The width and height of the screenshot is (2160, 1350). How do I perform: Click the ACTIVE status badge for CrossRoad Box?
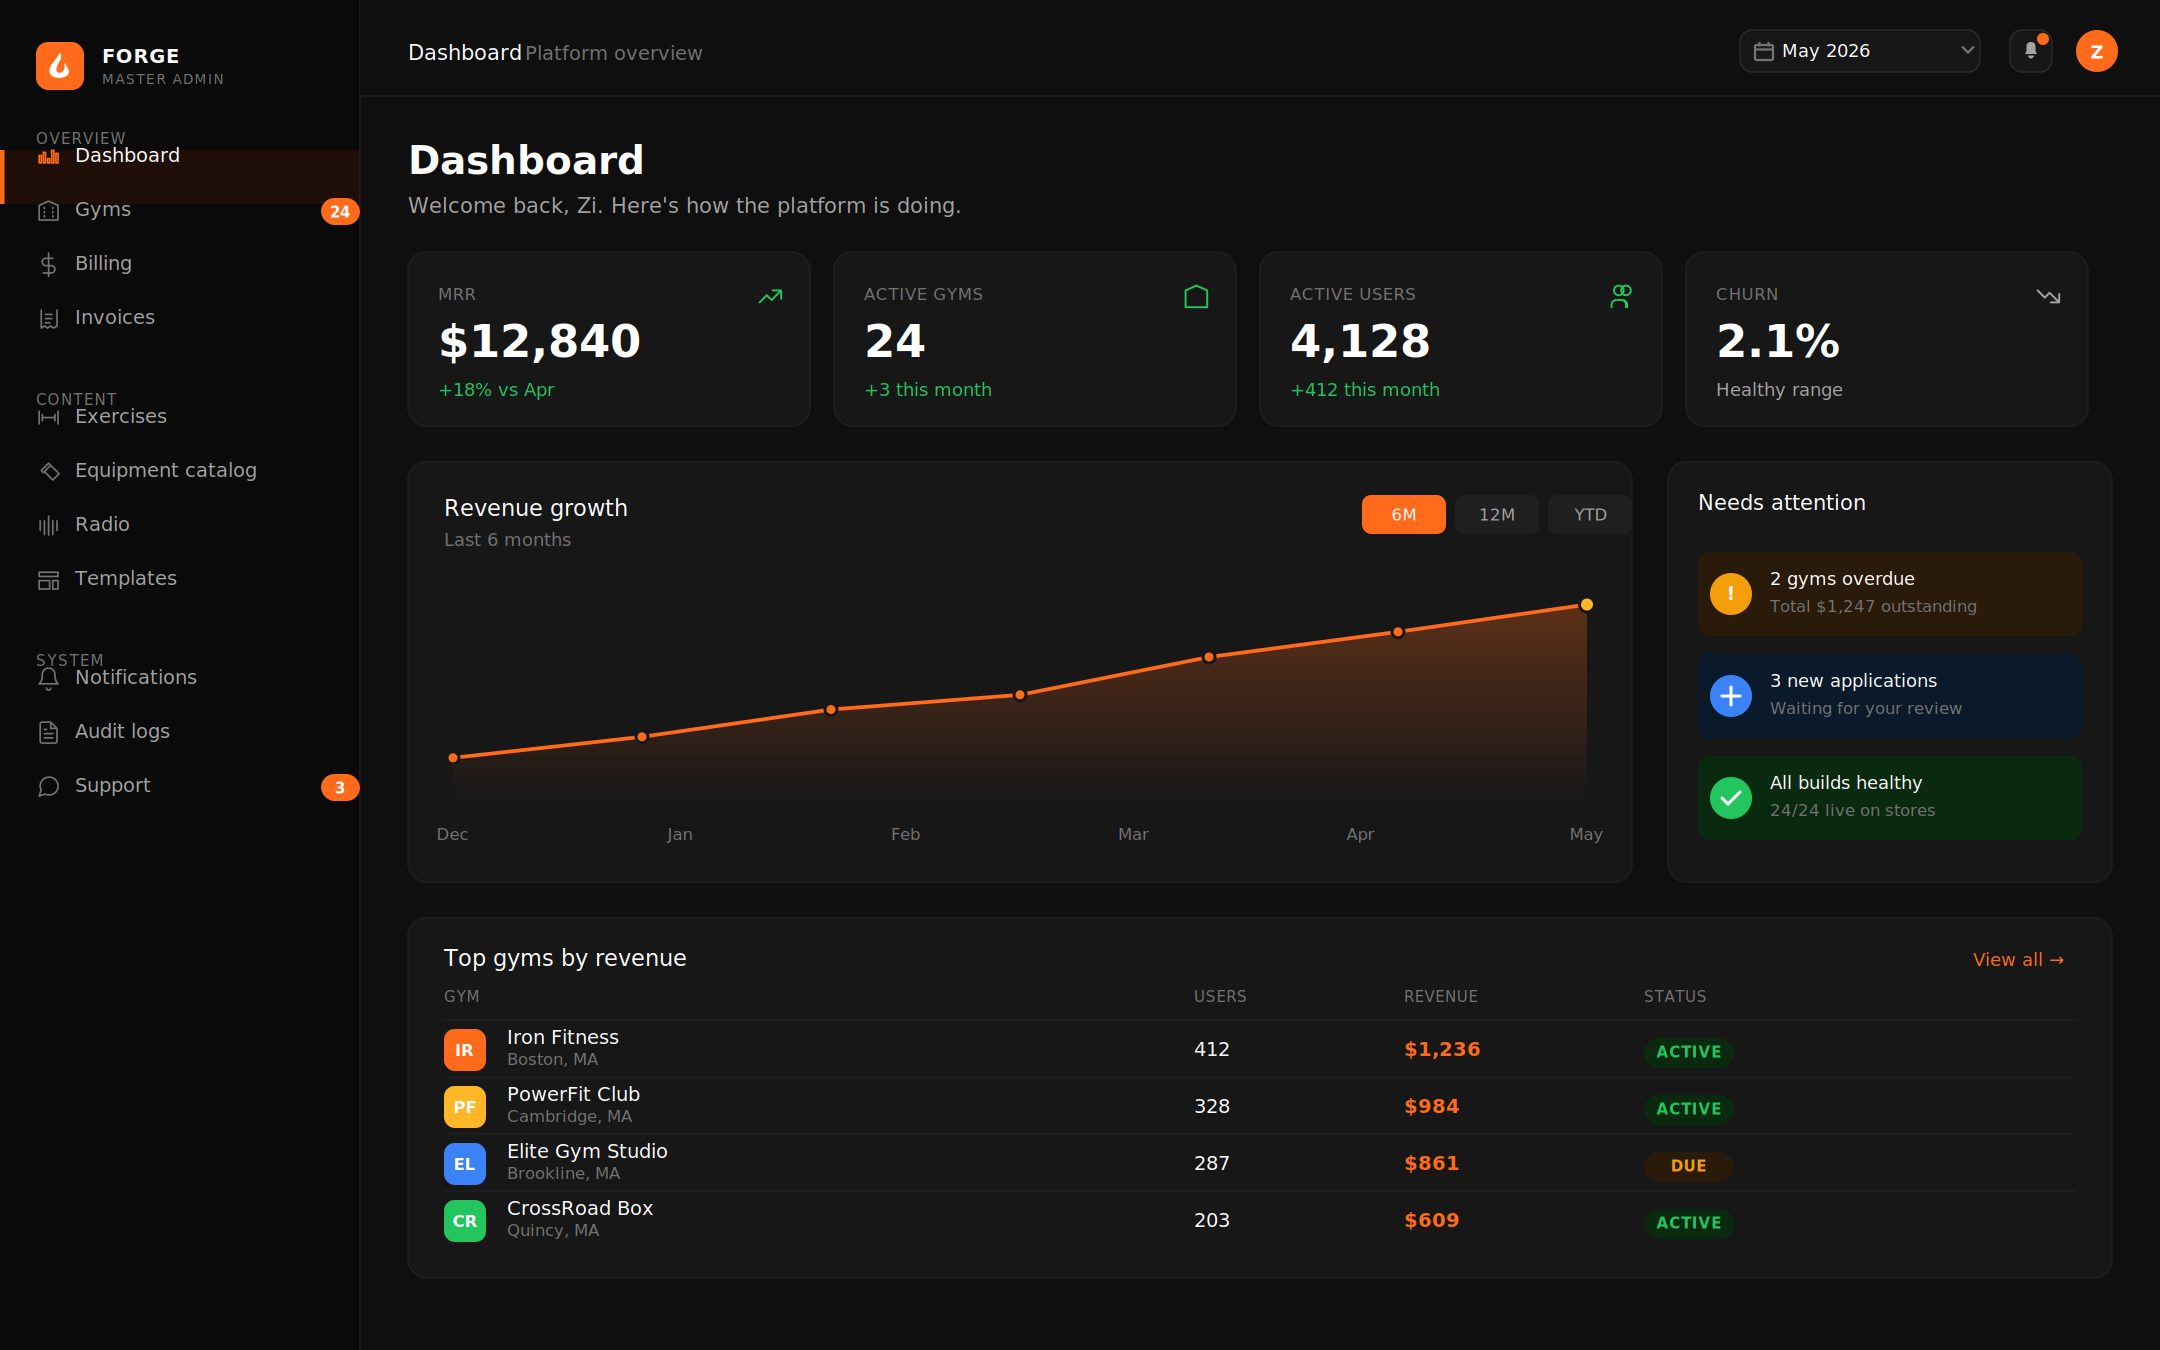(1689, 1223)
